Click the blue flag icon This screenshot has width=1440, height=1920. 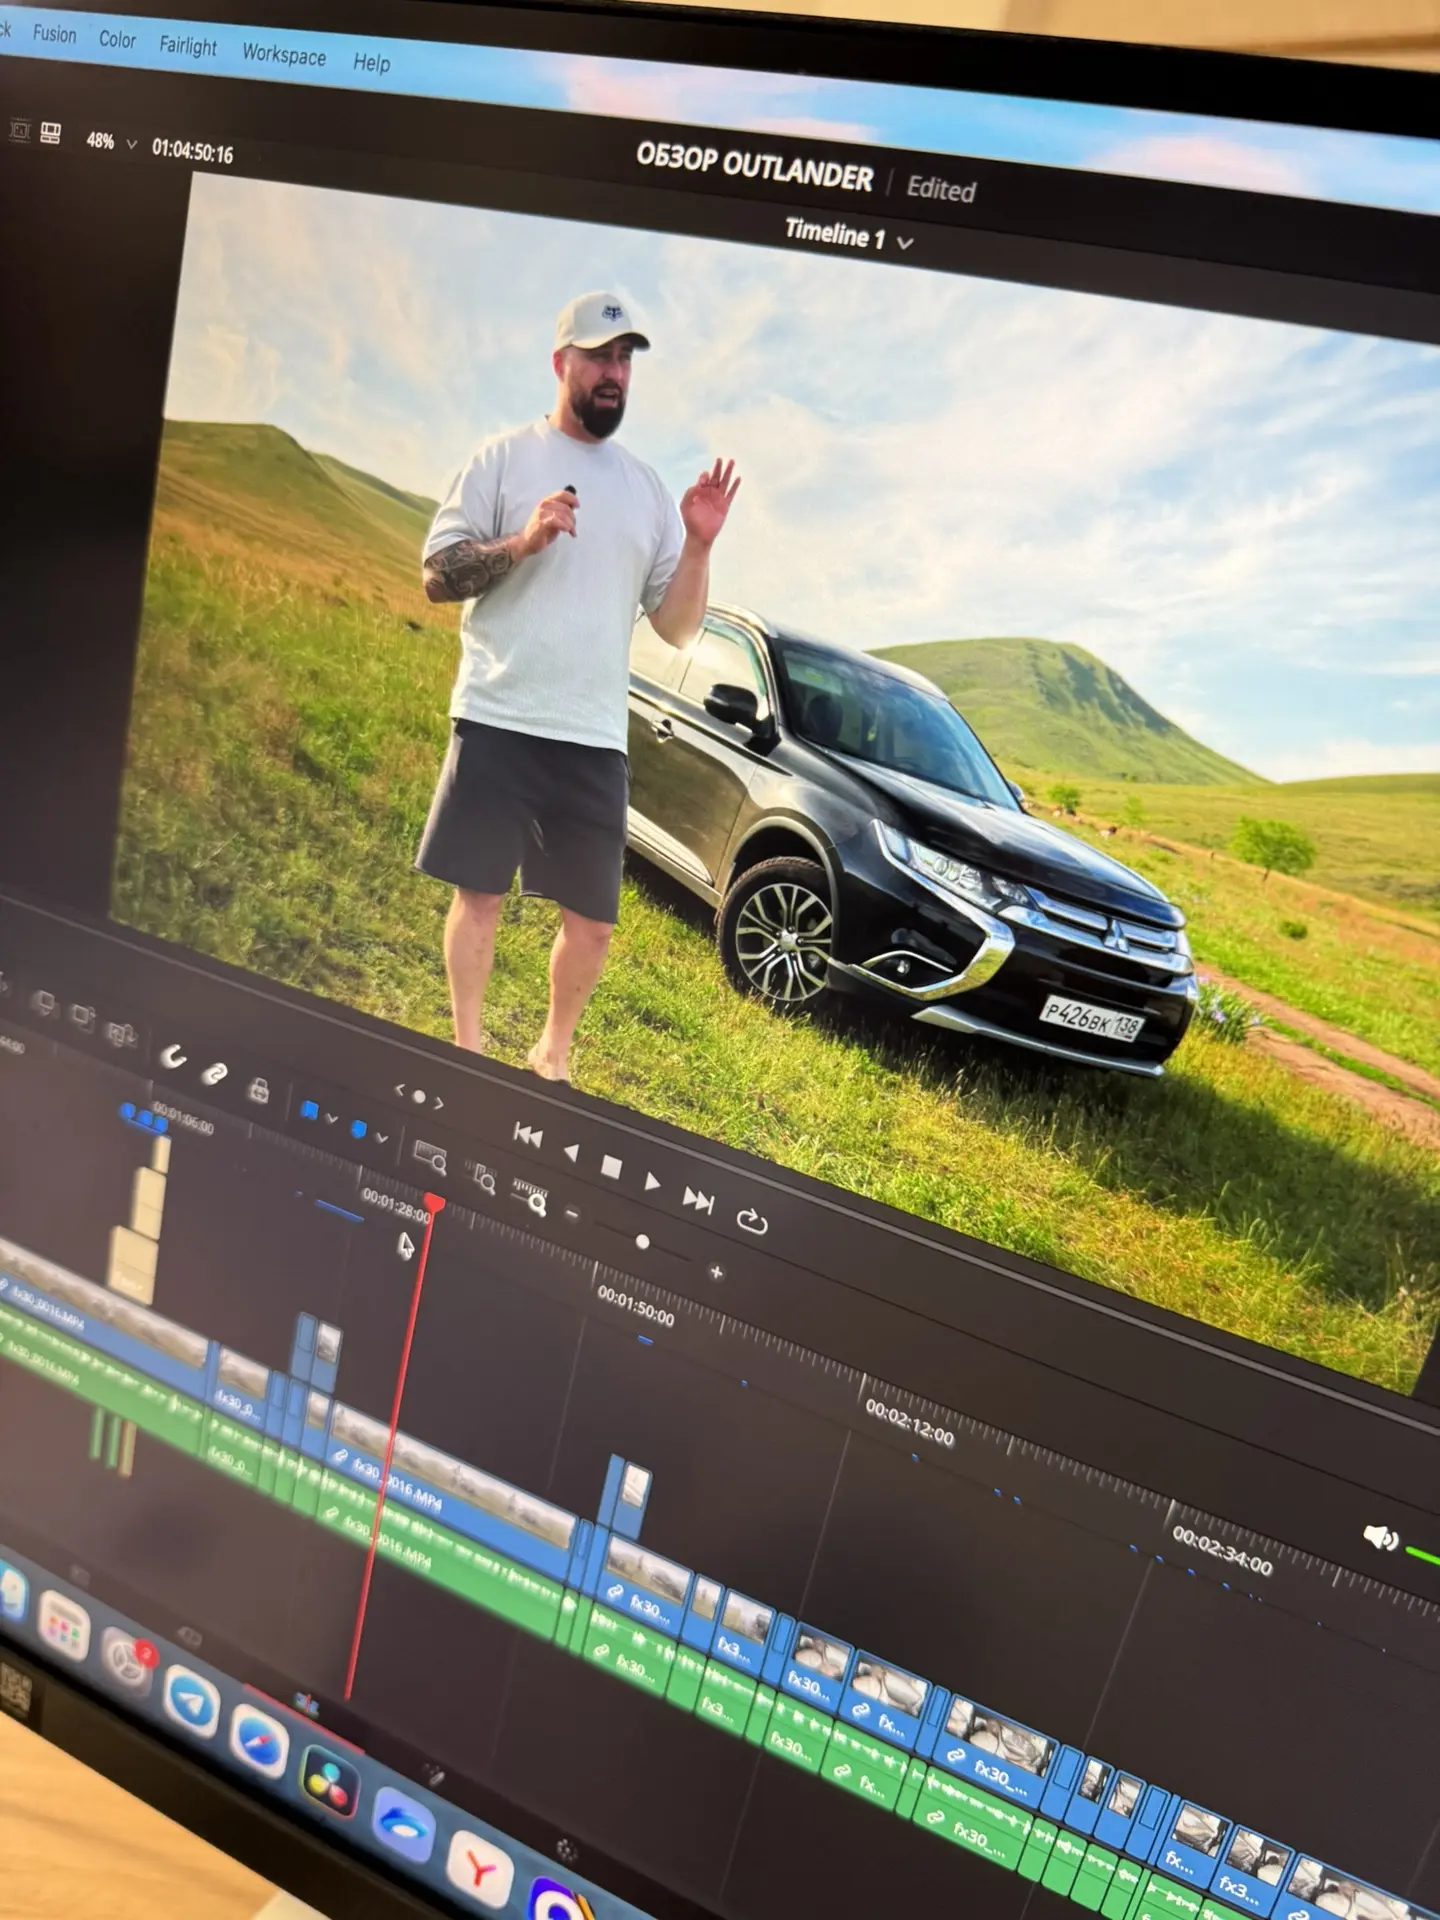(309, 1110)
